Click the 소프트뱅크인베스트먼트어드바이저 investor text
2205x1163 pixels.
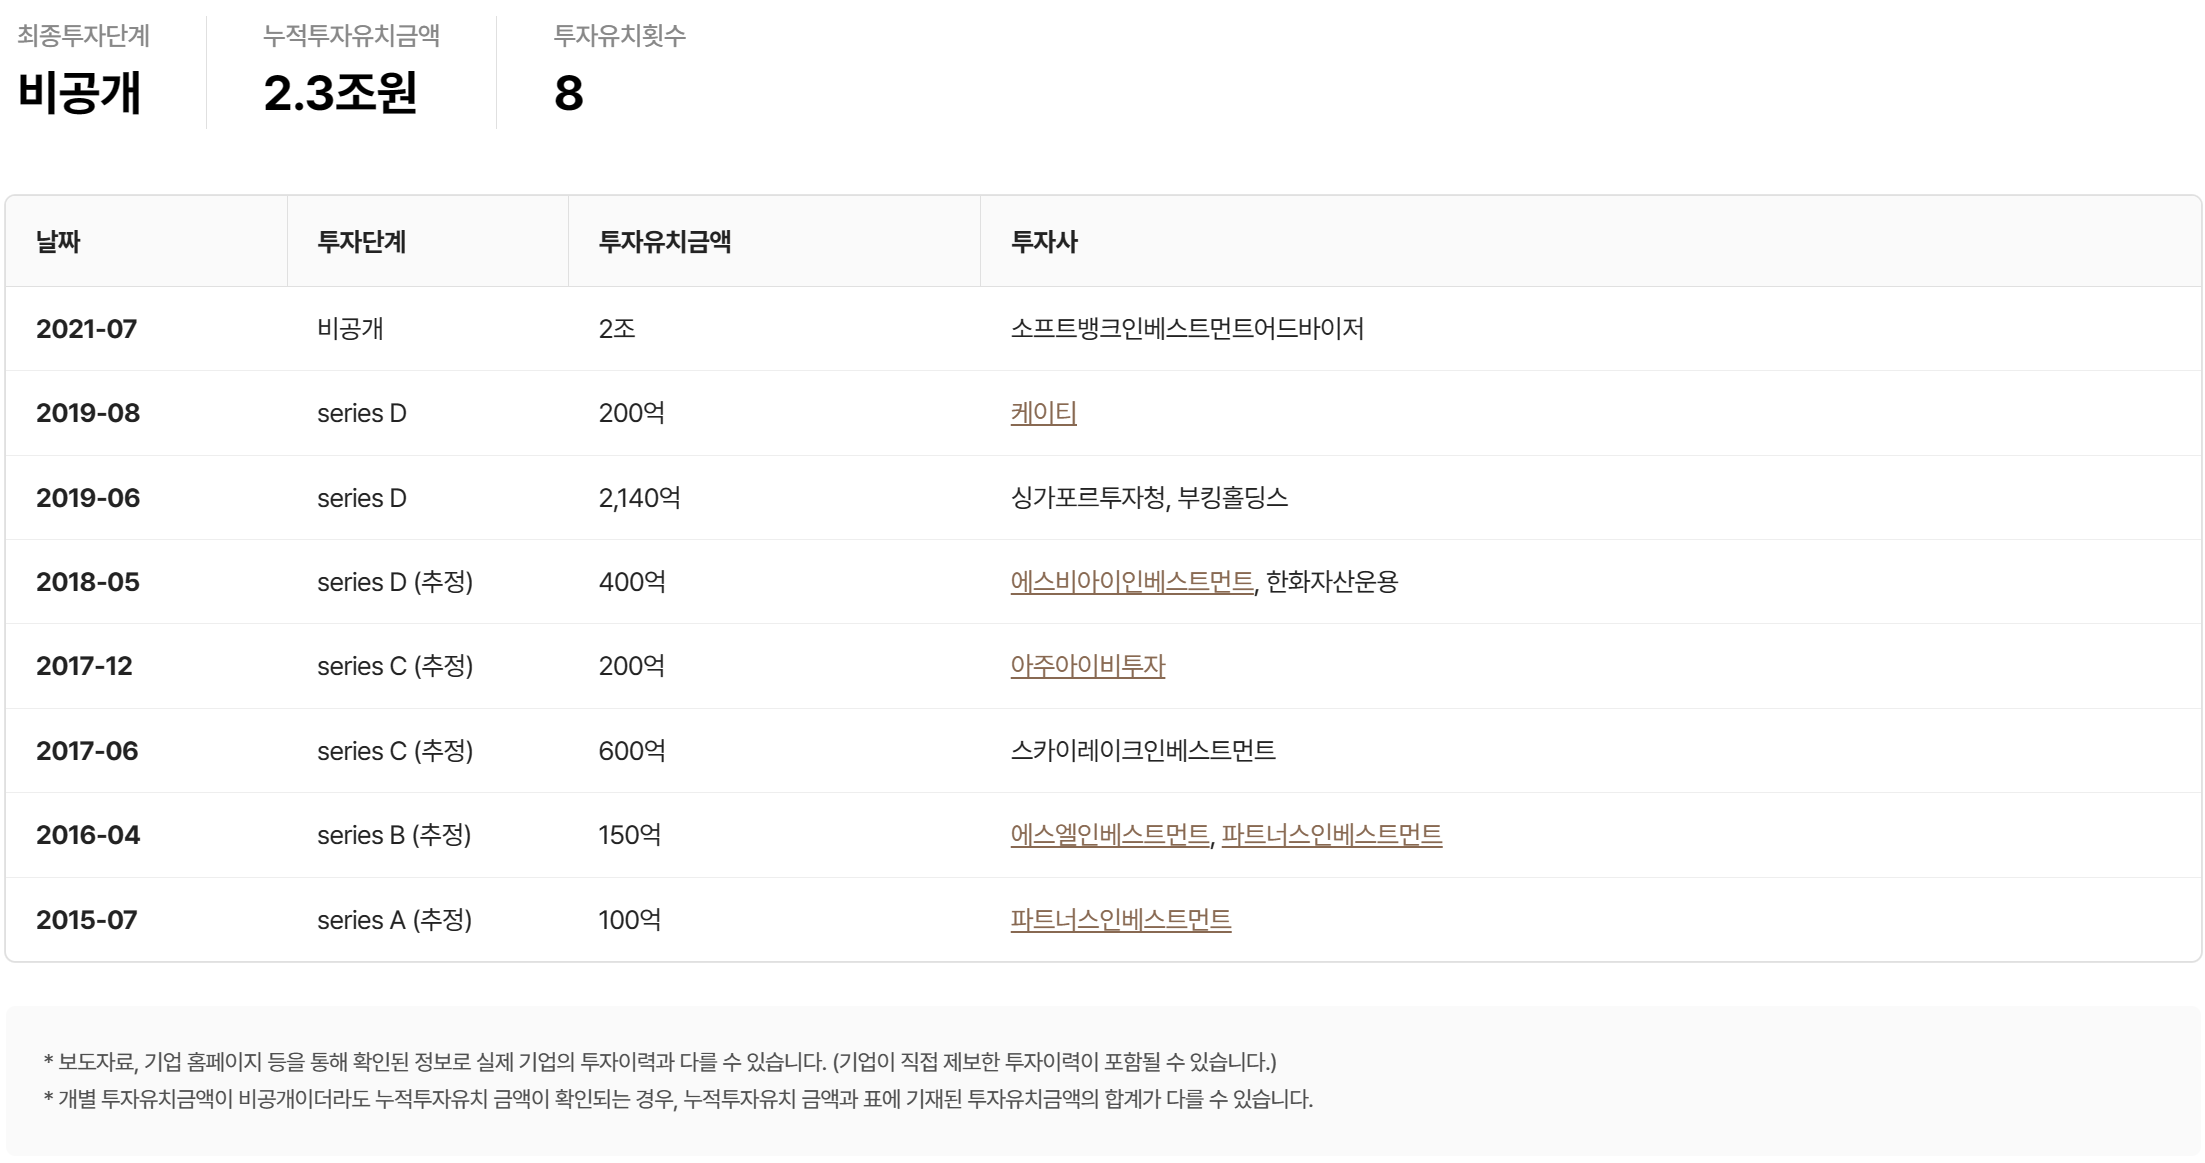1187,329
